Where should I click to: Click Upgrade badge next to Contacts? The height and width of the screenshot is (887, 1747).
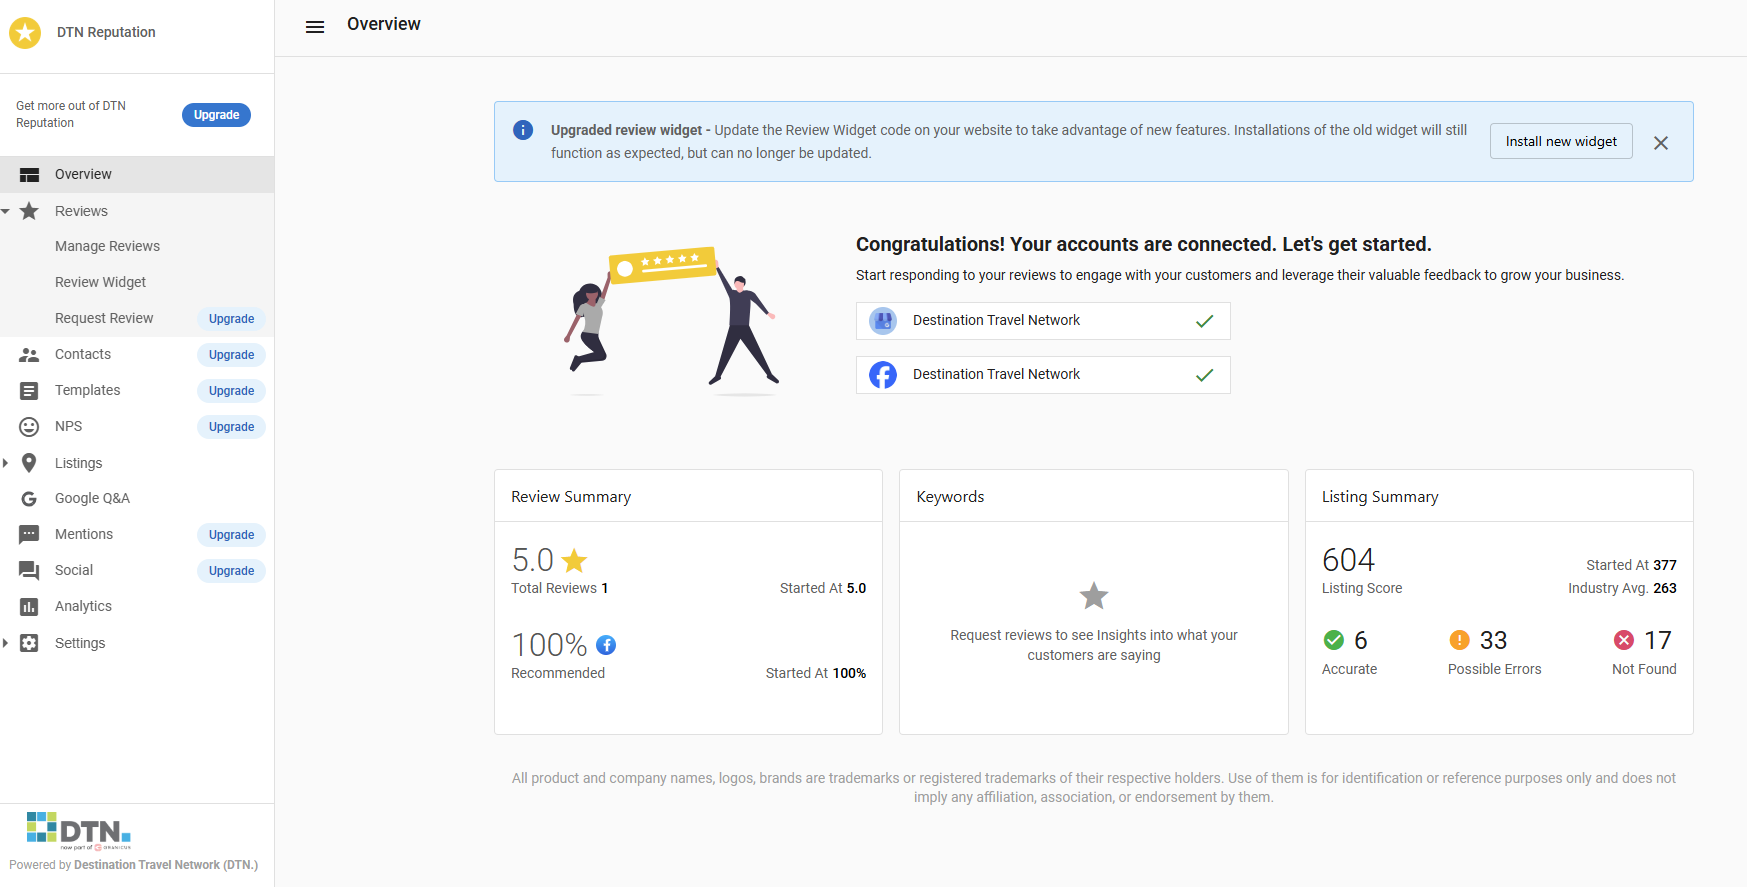pos(231,355)
